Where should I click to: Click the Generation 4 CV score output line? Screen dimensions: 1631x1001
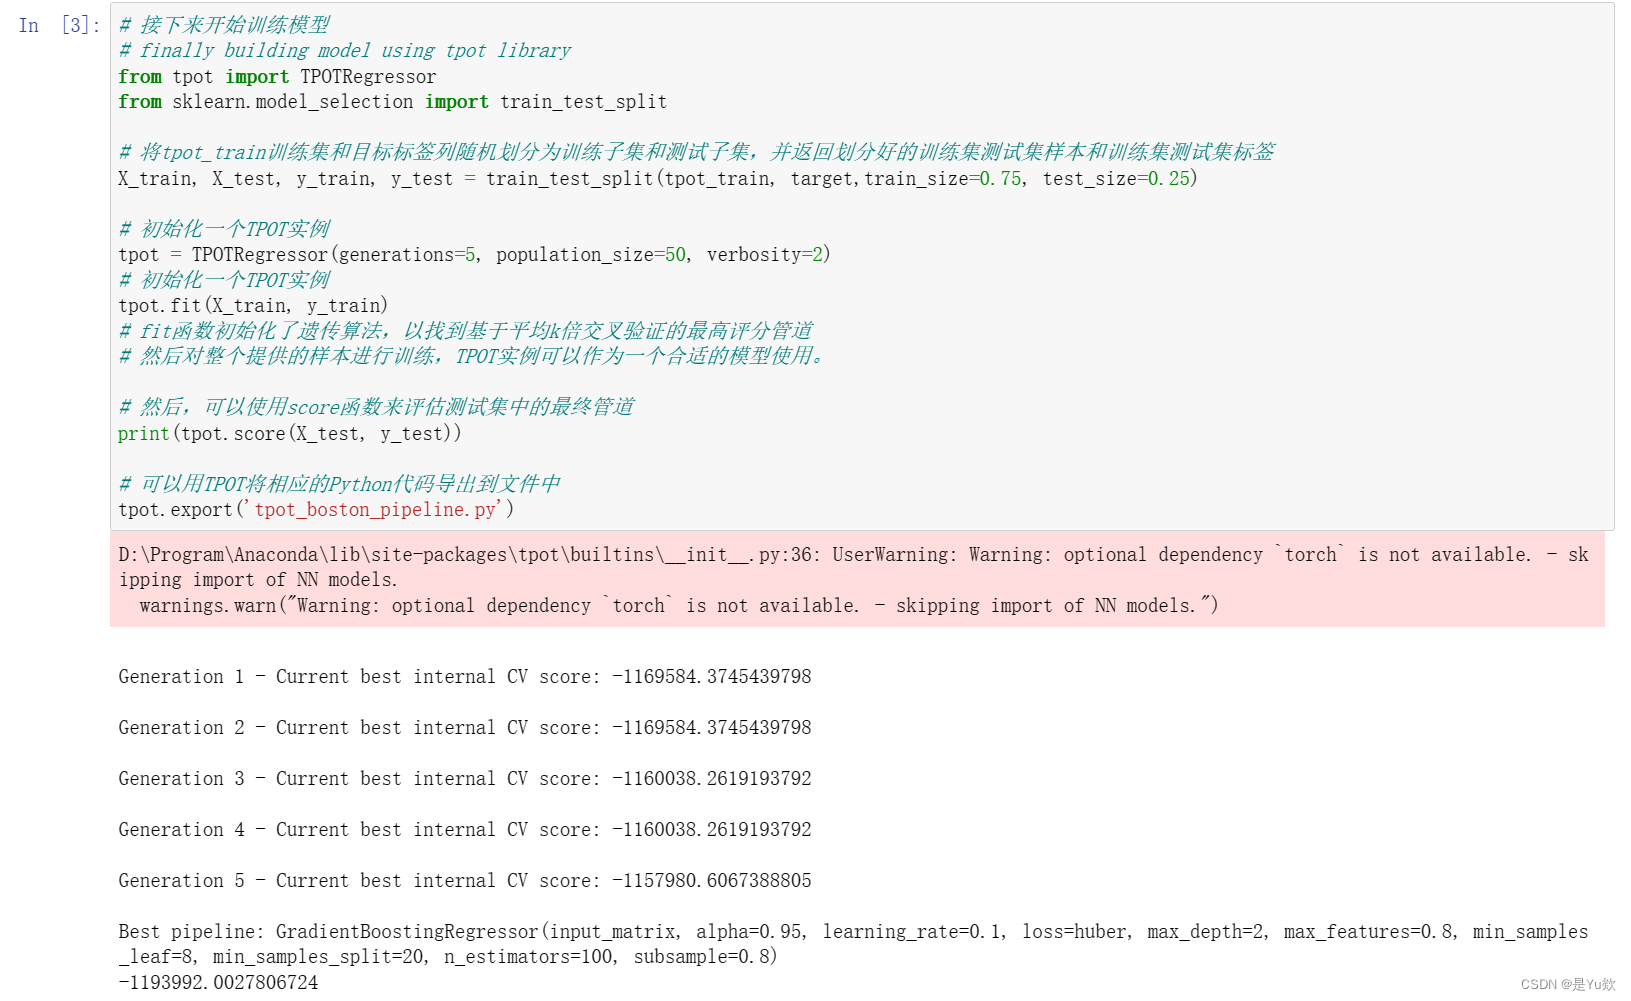(x=465, y=830)
